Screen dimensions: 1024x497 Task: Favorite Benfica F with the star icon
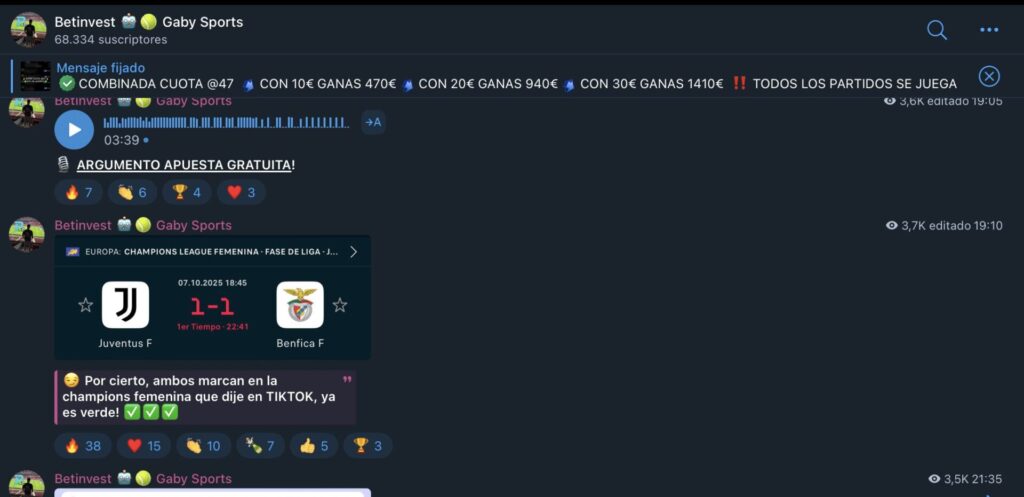[x=340, y=305]
